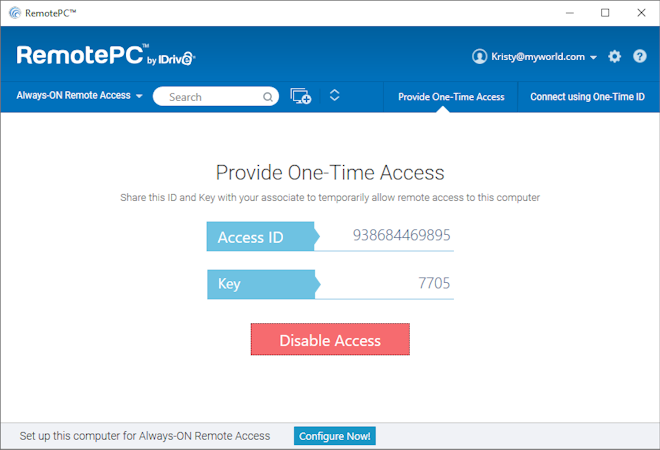This screenshot has height=450, width=660.
Task: Click the add computer icon
Action: (x=301, y=96)
